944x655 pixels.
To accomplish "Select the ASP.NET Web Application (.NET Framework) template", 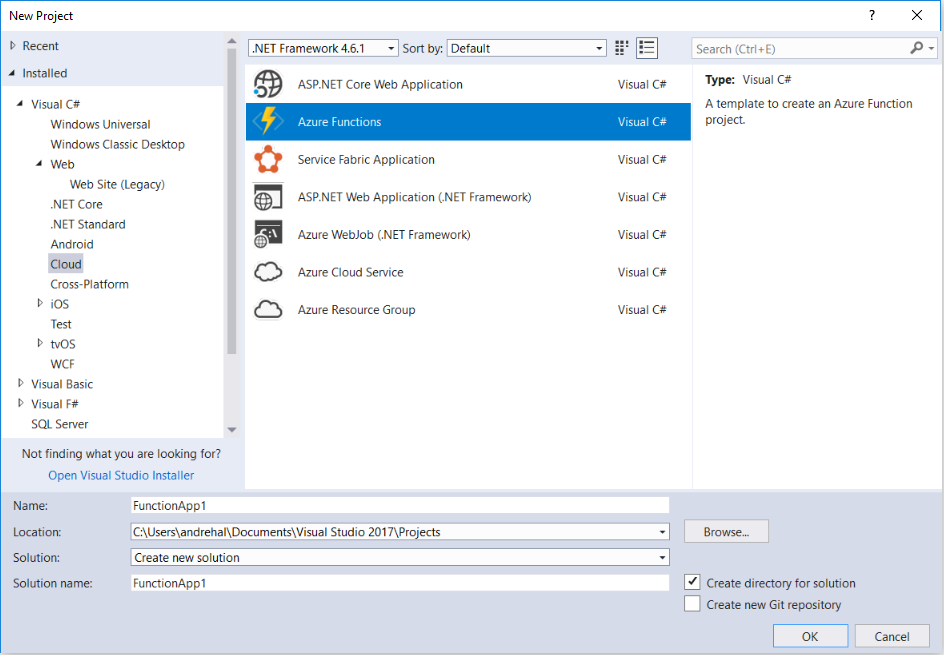I will pos(415,197).
